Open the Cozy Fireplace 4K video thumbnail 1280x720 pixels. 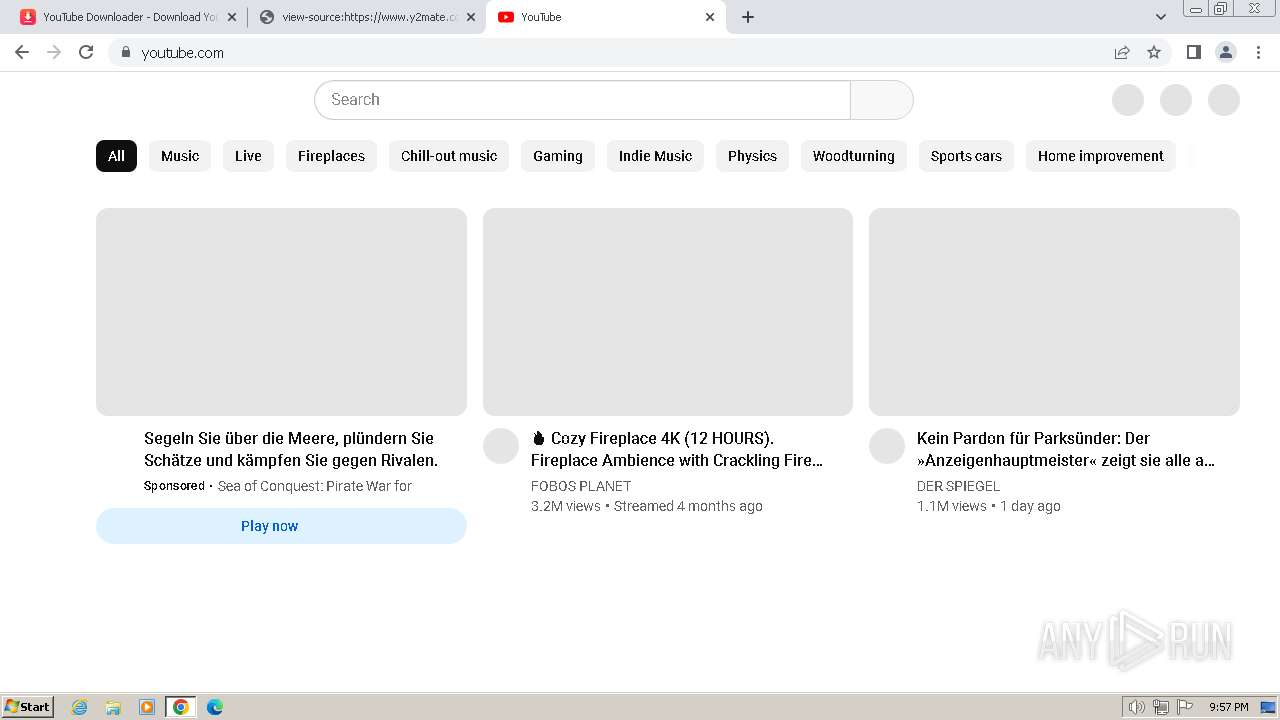point(668,312)
